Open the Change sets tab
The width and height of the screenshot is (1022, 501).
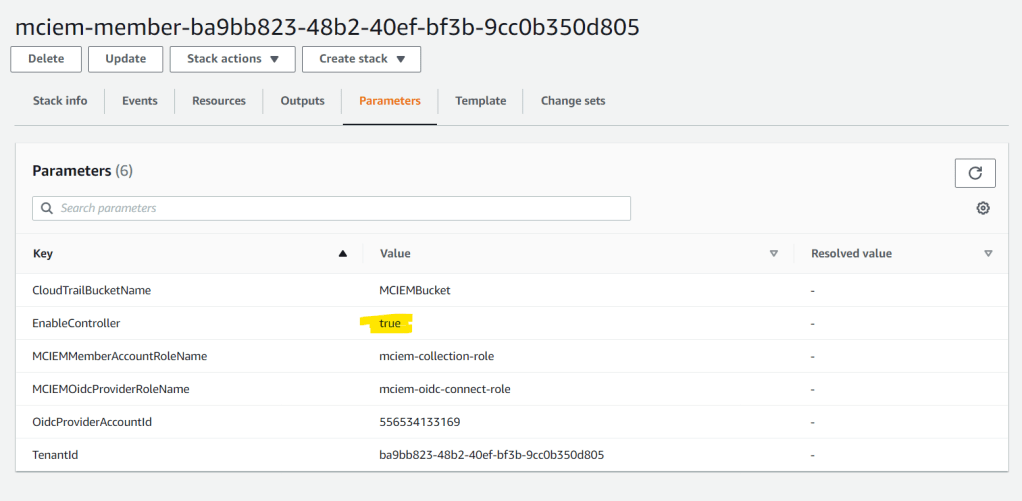(573, 101)
